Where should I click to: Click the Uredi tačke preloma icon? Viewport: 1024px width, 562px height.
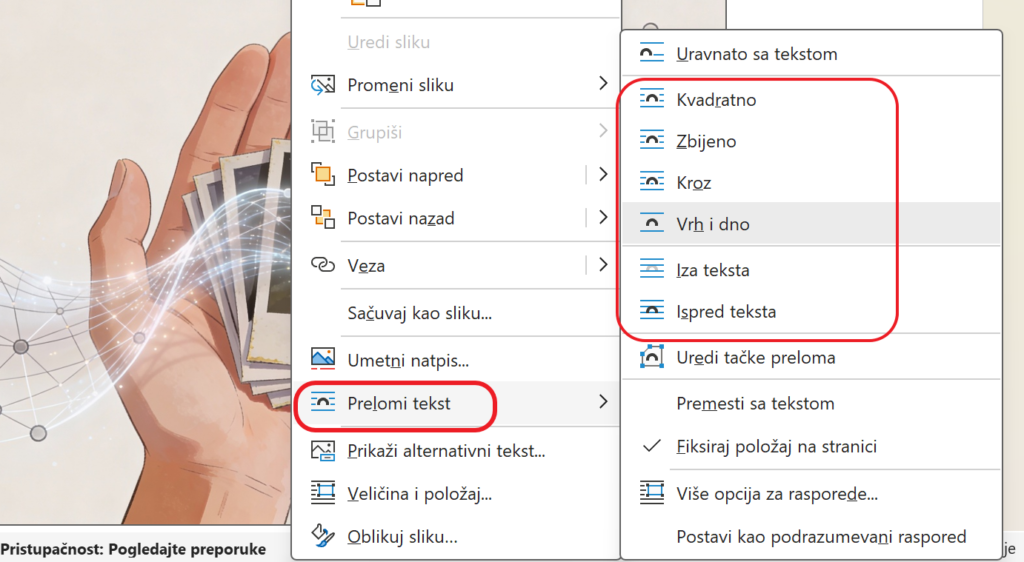click(x=652, y=357)
